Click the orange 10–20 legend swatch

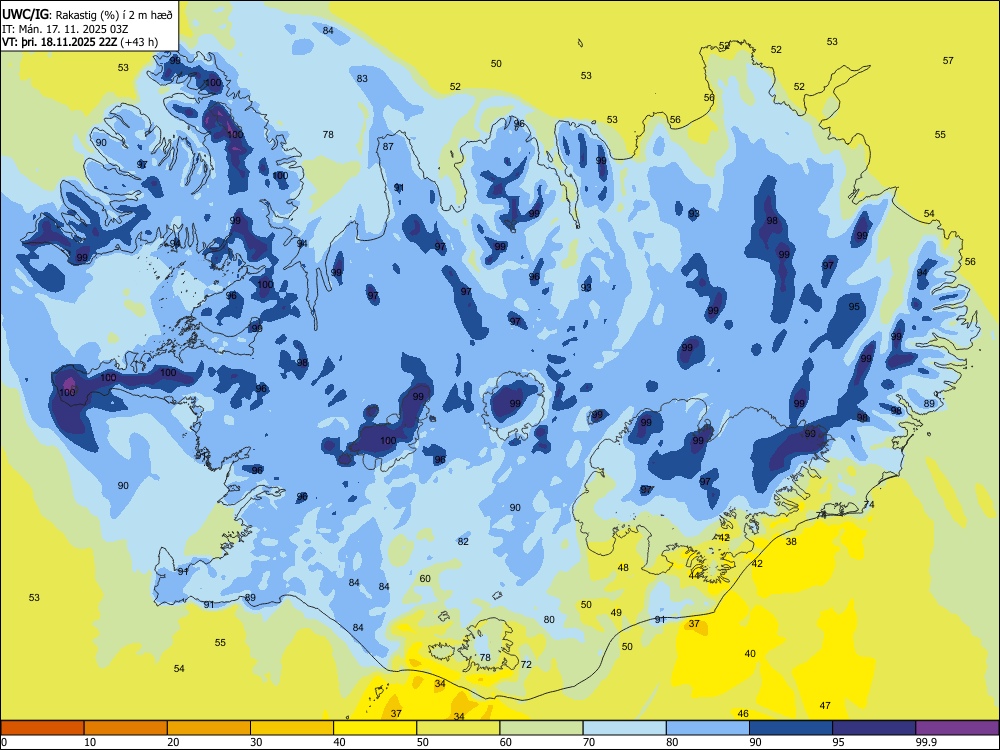pos(126,728)
